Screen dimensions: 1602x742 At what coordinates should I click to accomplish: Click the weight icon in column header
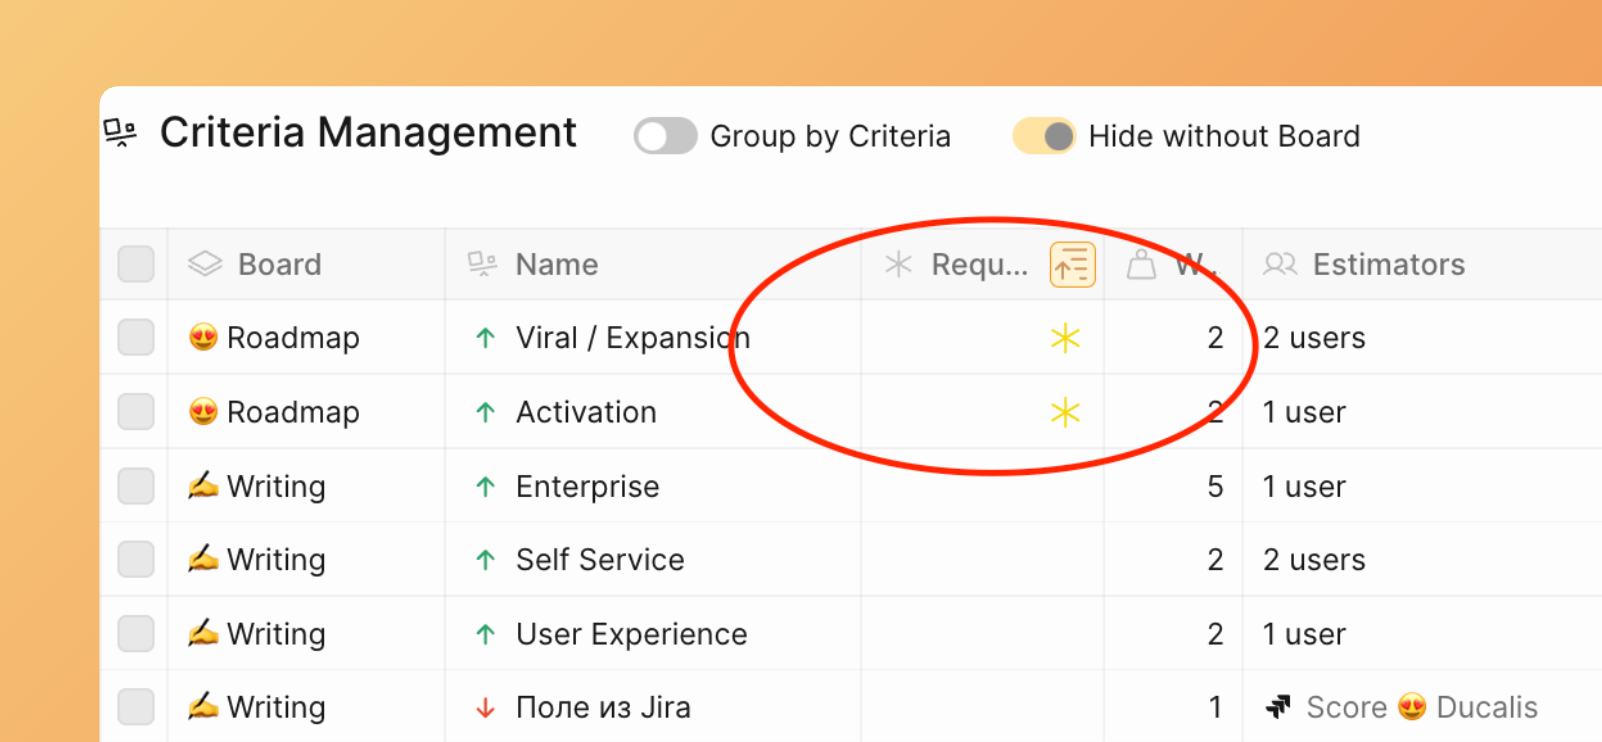tap(1141, 265)
